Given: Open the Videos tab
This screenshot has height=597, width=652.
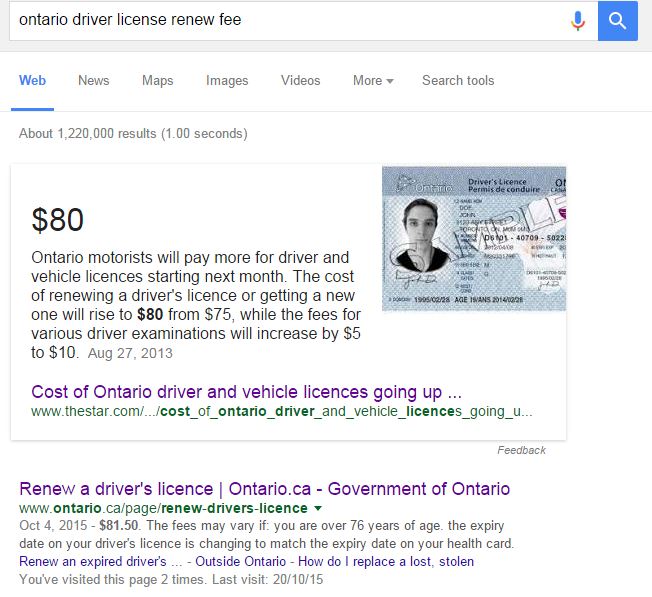Looking at the screenshot, I should [x=301, y=80].
